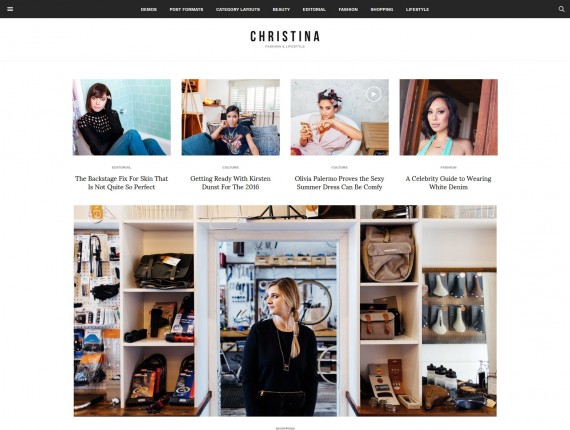Open the Lifestyle navigation item
Screen dimensions: 570x430
click(417, 9)
